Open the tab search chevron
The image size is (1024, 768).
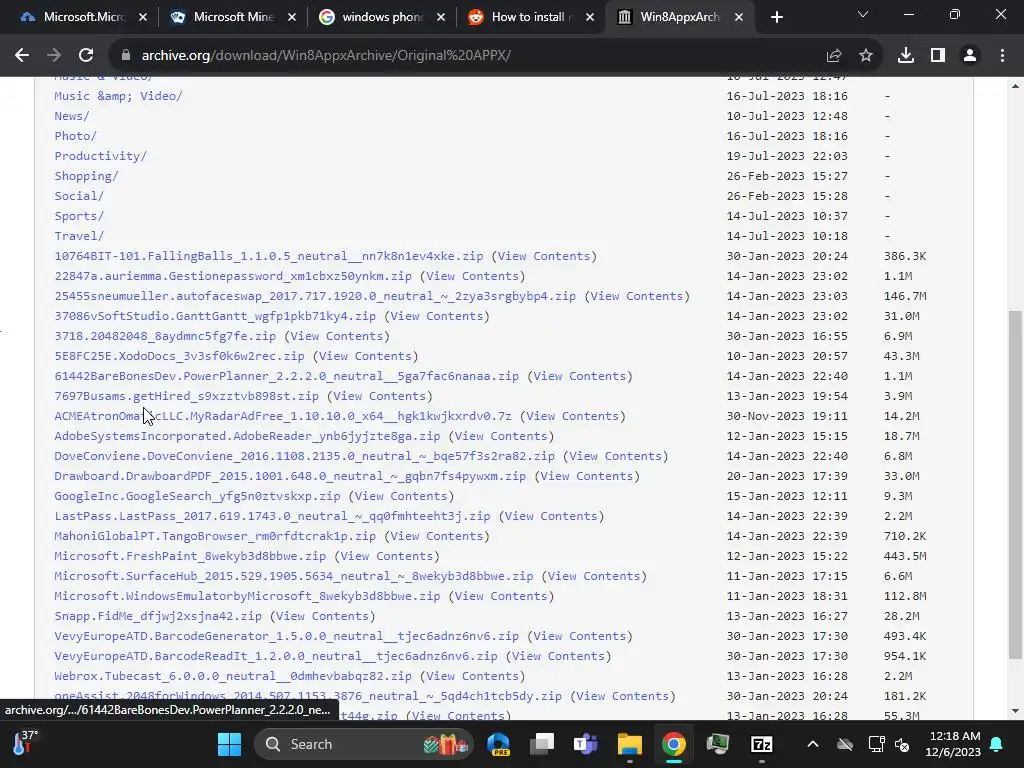coord(863,14)
